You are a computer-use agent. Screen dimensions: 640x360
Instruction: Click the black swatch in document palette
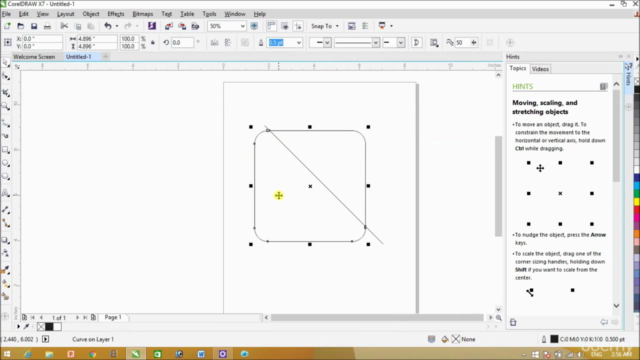click(x=49, y=327)
